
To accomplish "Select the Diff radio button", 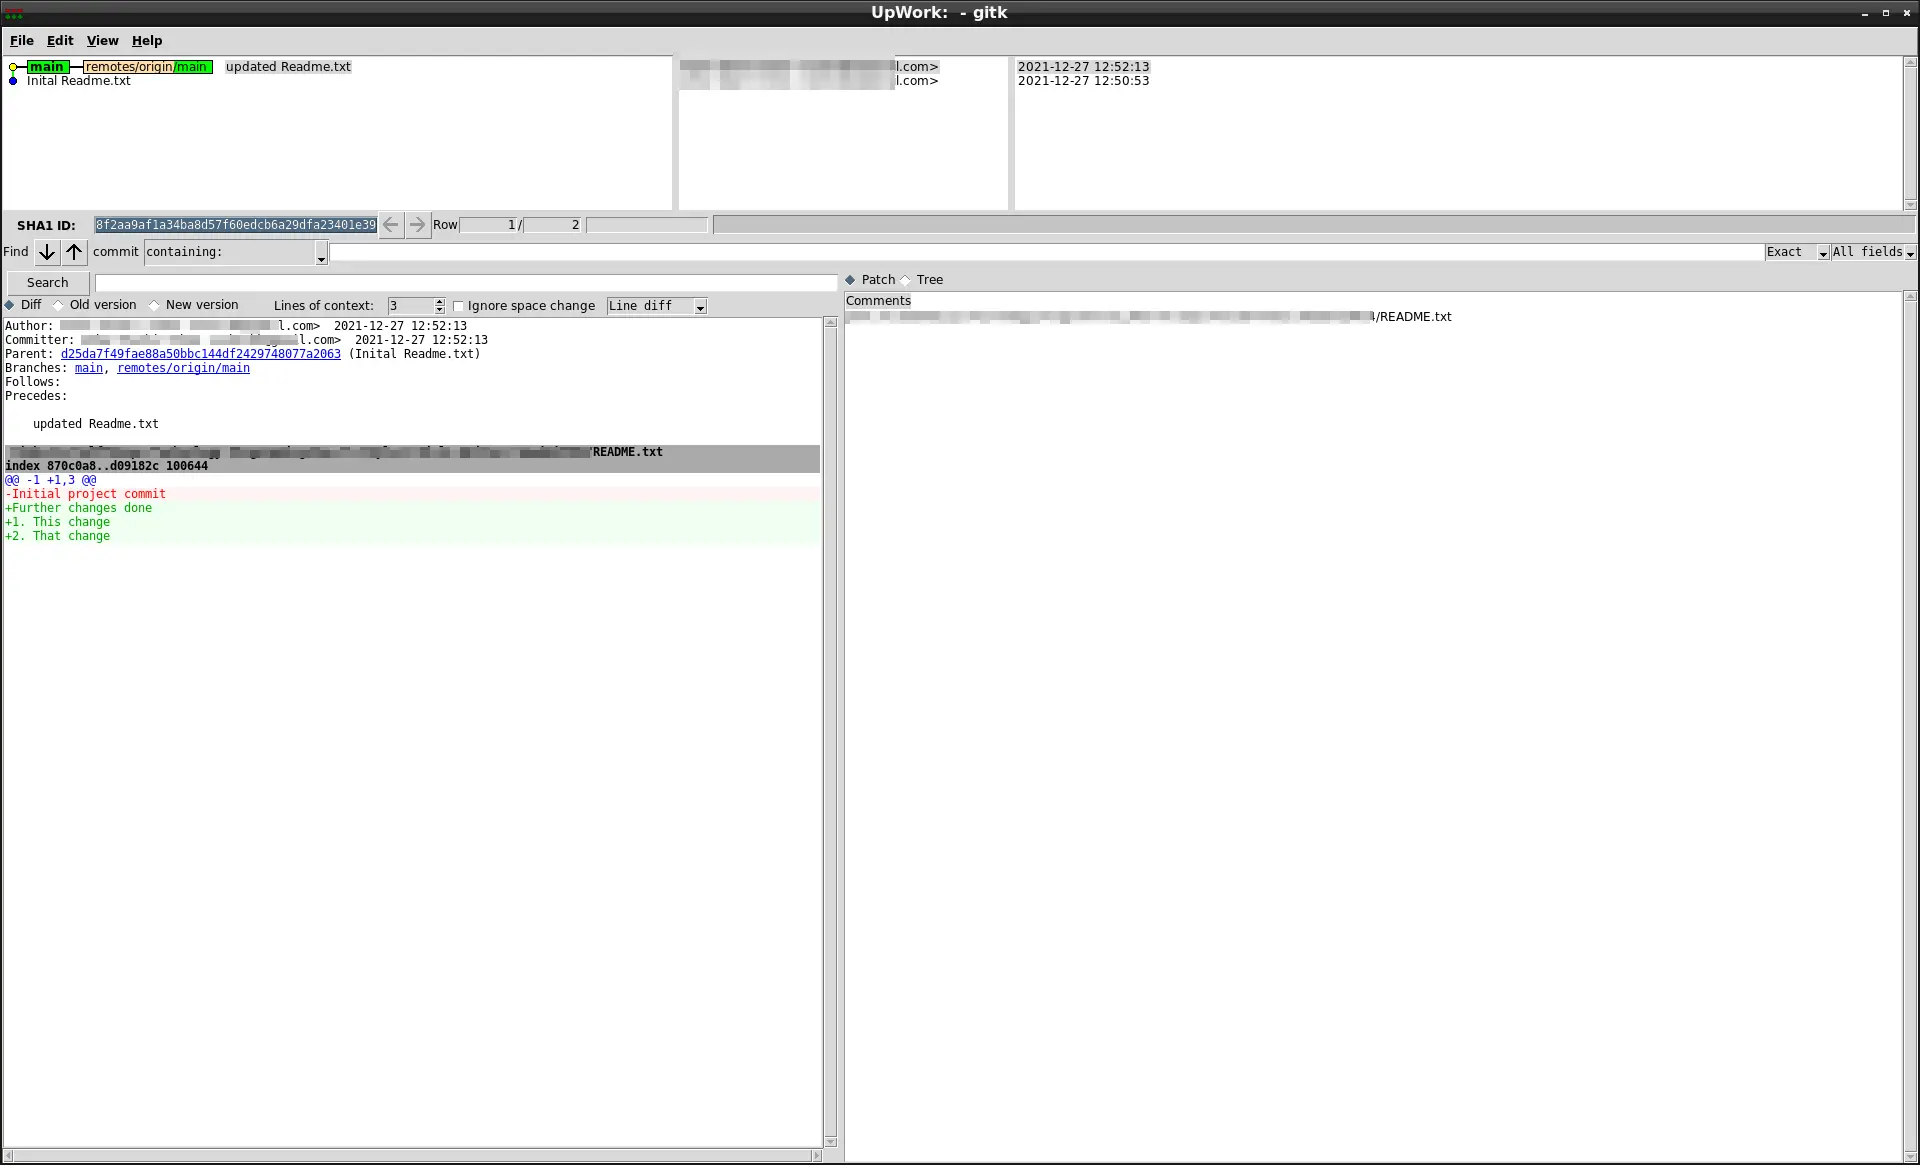I will pyautogui.click(x=10, y=305).
